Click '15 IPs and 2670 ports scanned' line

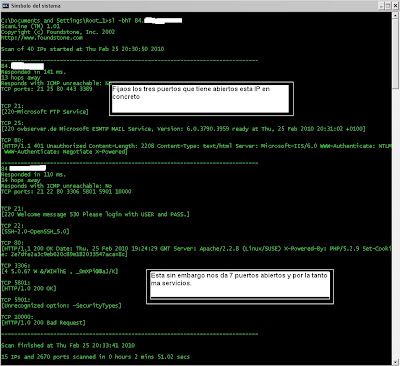(95, 357)
